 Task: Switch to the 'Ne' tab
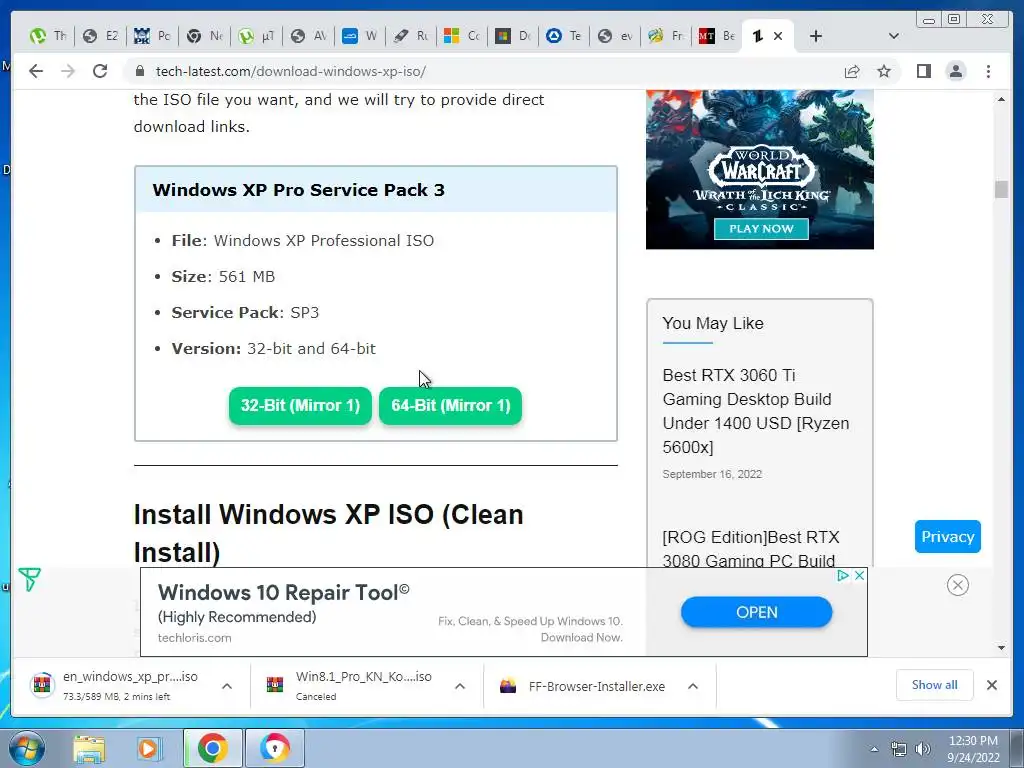204,36
